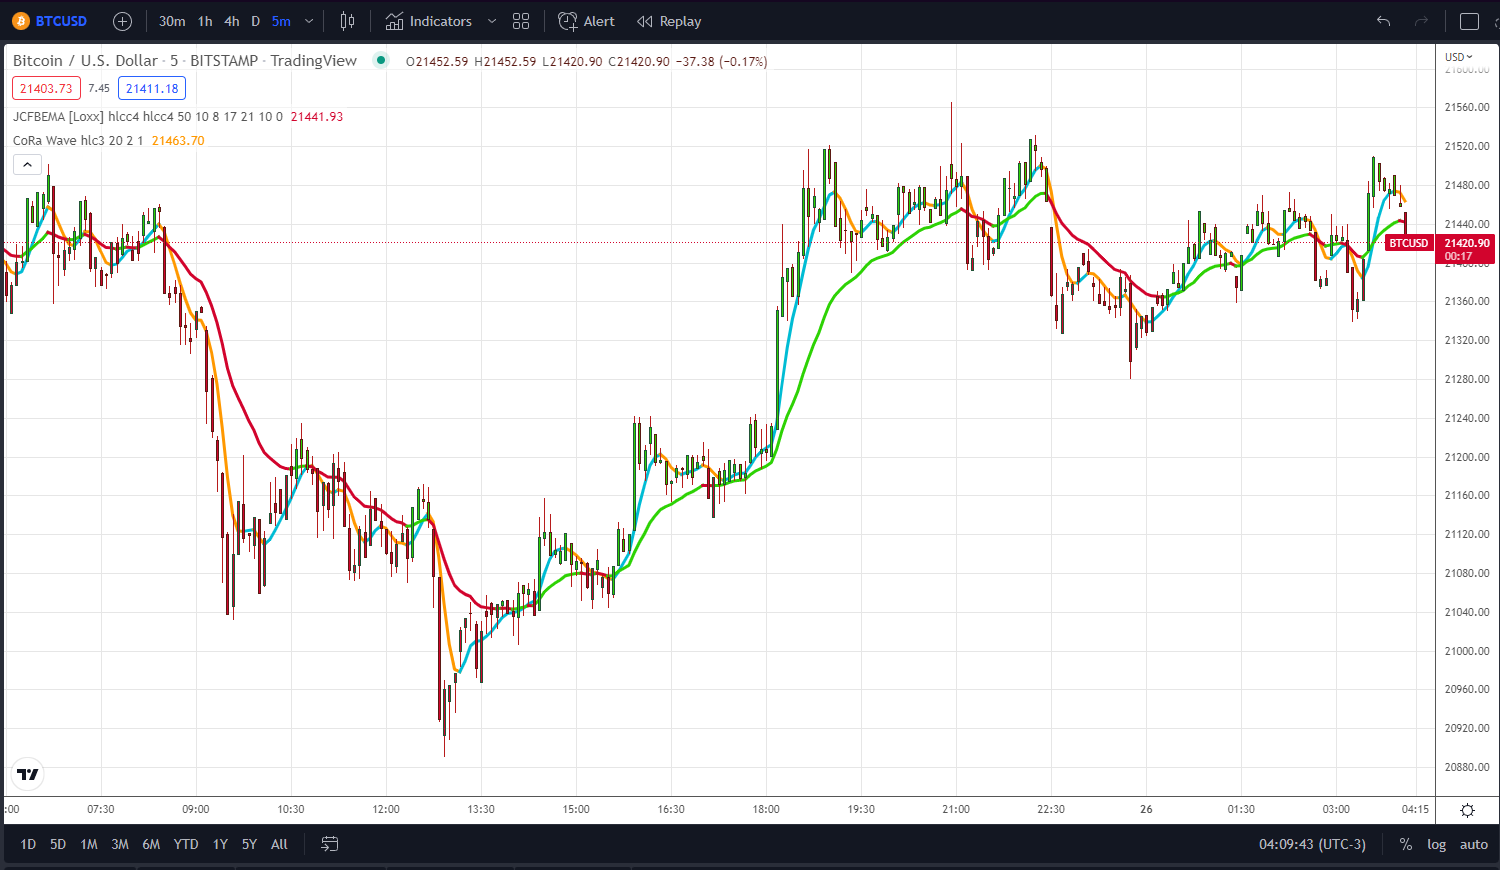This screenshot has height=870, width=1500.
Task: Click the green market status dot
Action: [x=381, y=60]
